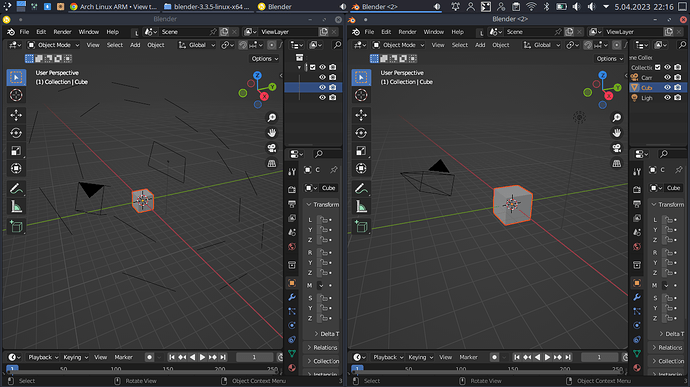Open Object properties tab in Blender <2> window
Viewport: 690px width, 387px height.
pyautogui.click(x=637, y=283)
